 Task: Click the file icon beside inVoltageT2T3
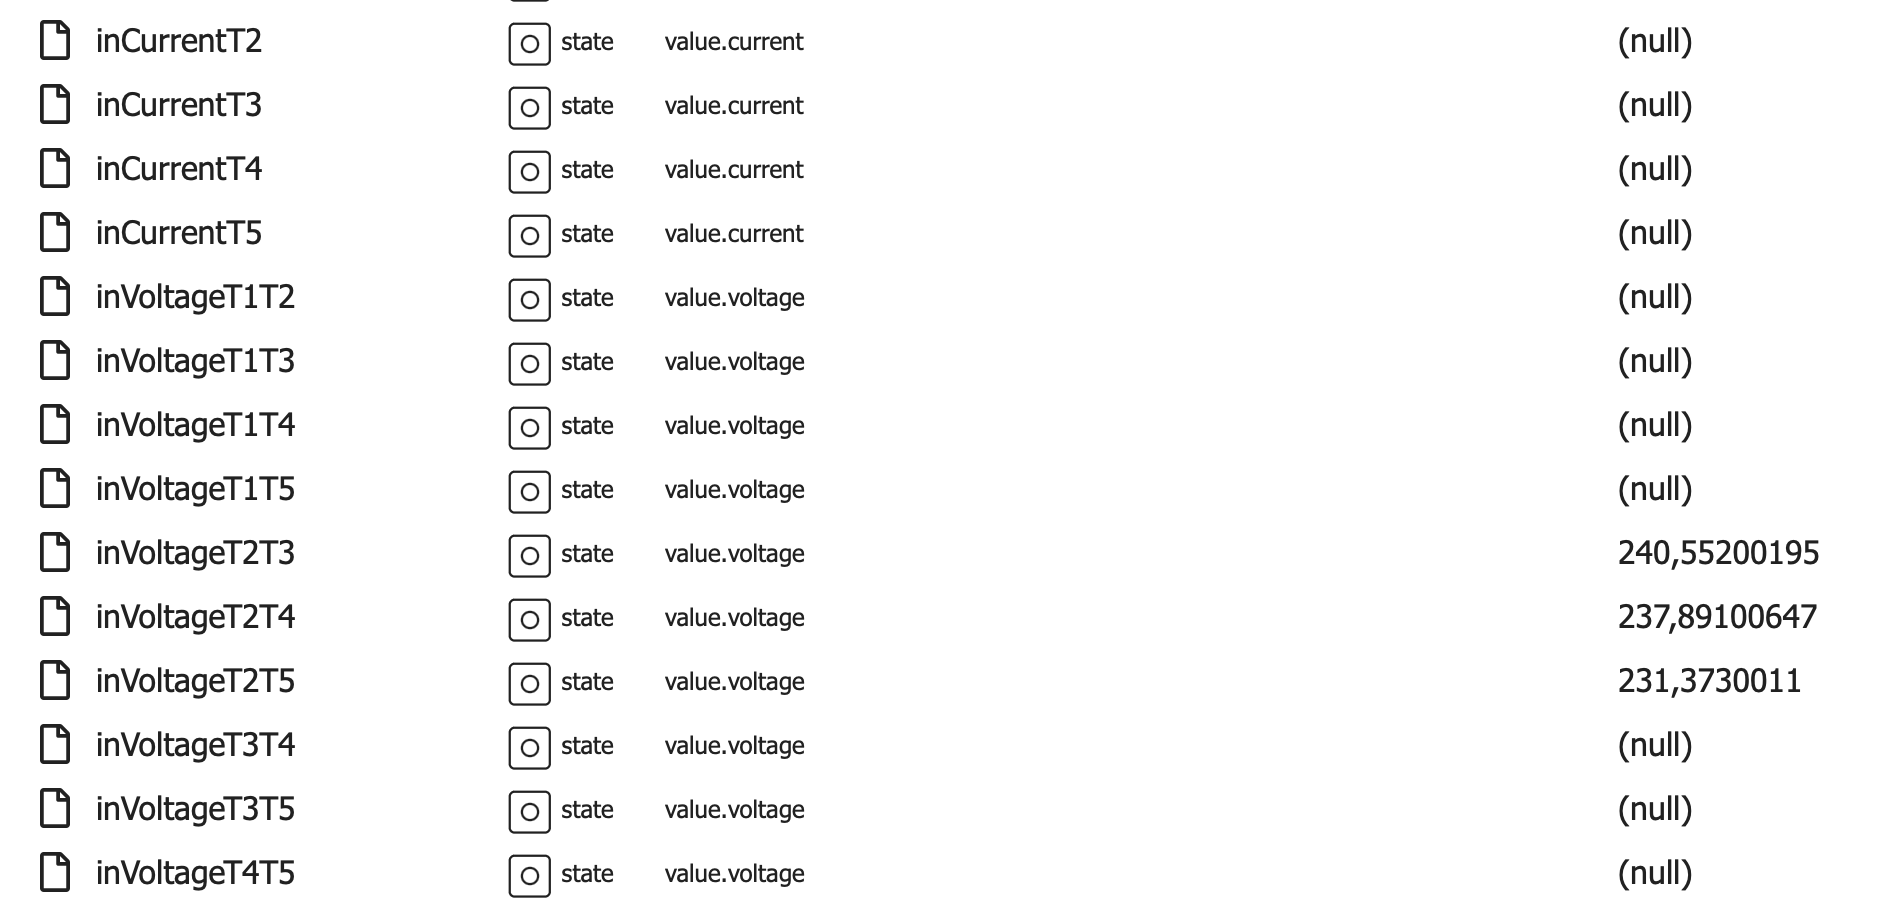coord(55,553)
